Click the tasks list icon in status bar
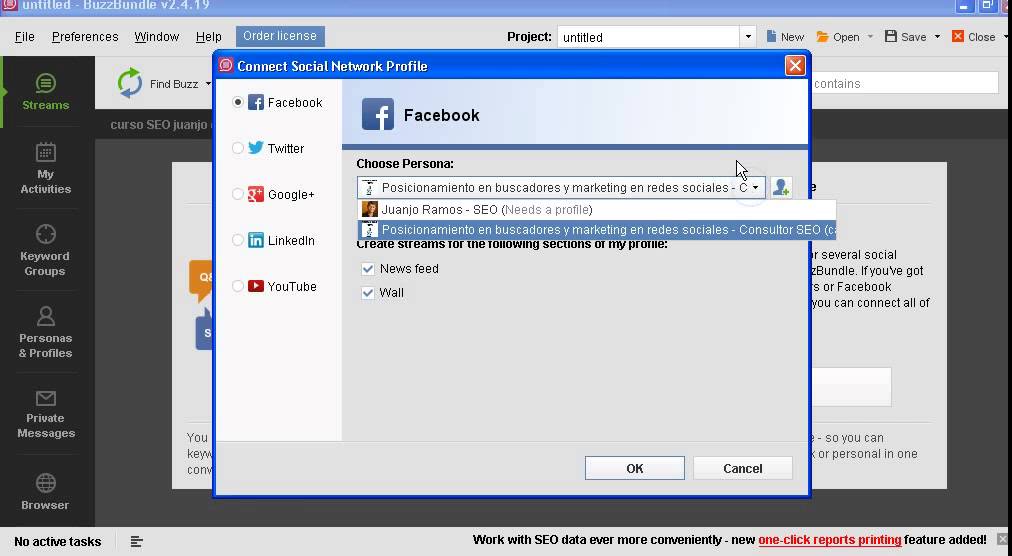This screenshot has width=1012, height=556. coord(136,541)
